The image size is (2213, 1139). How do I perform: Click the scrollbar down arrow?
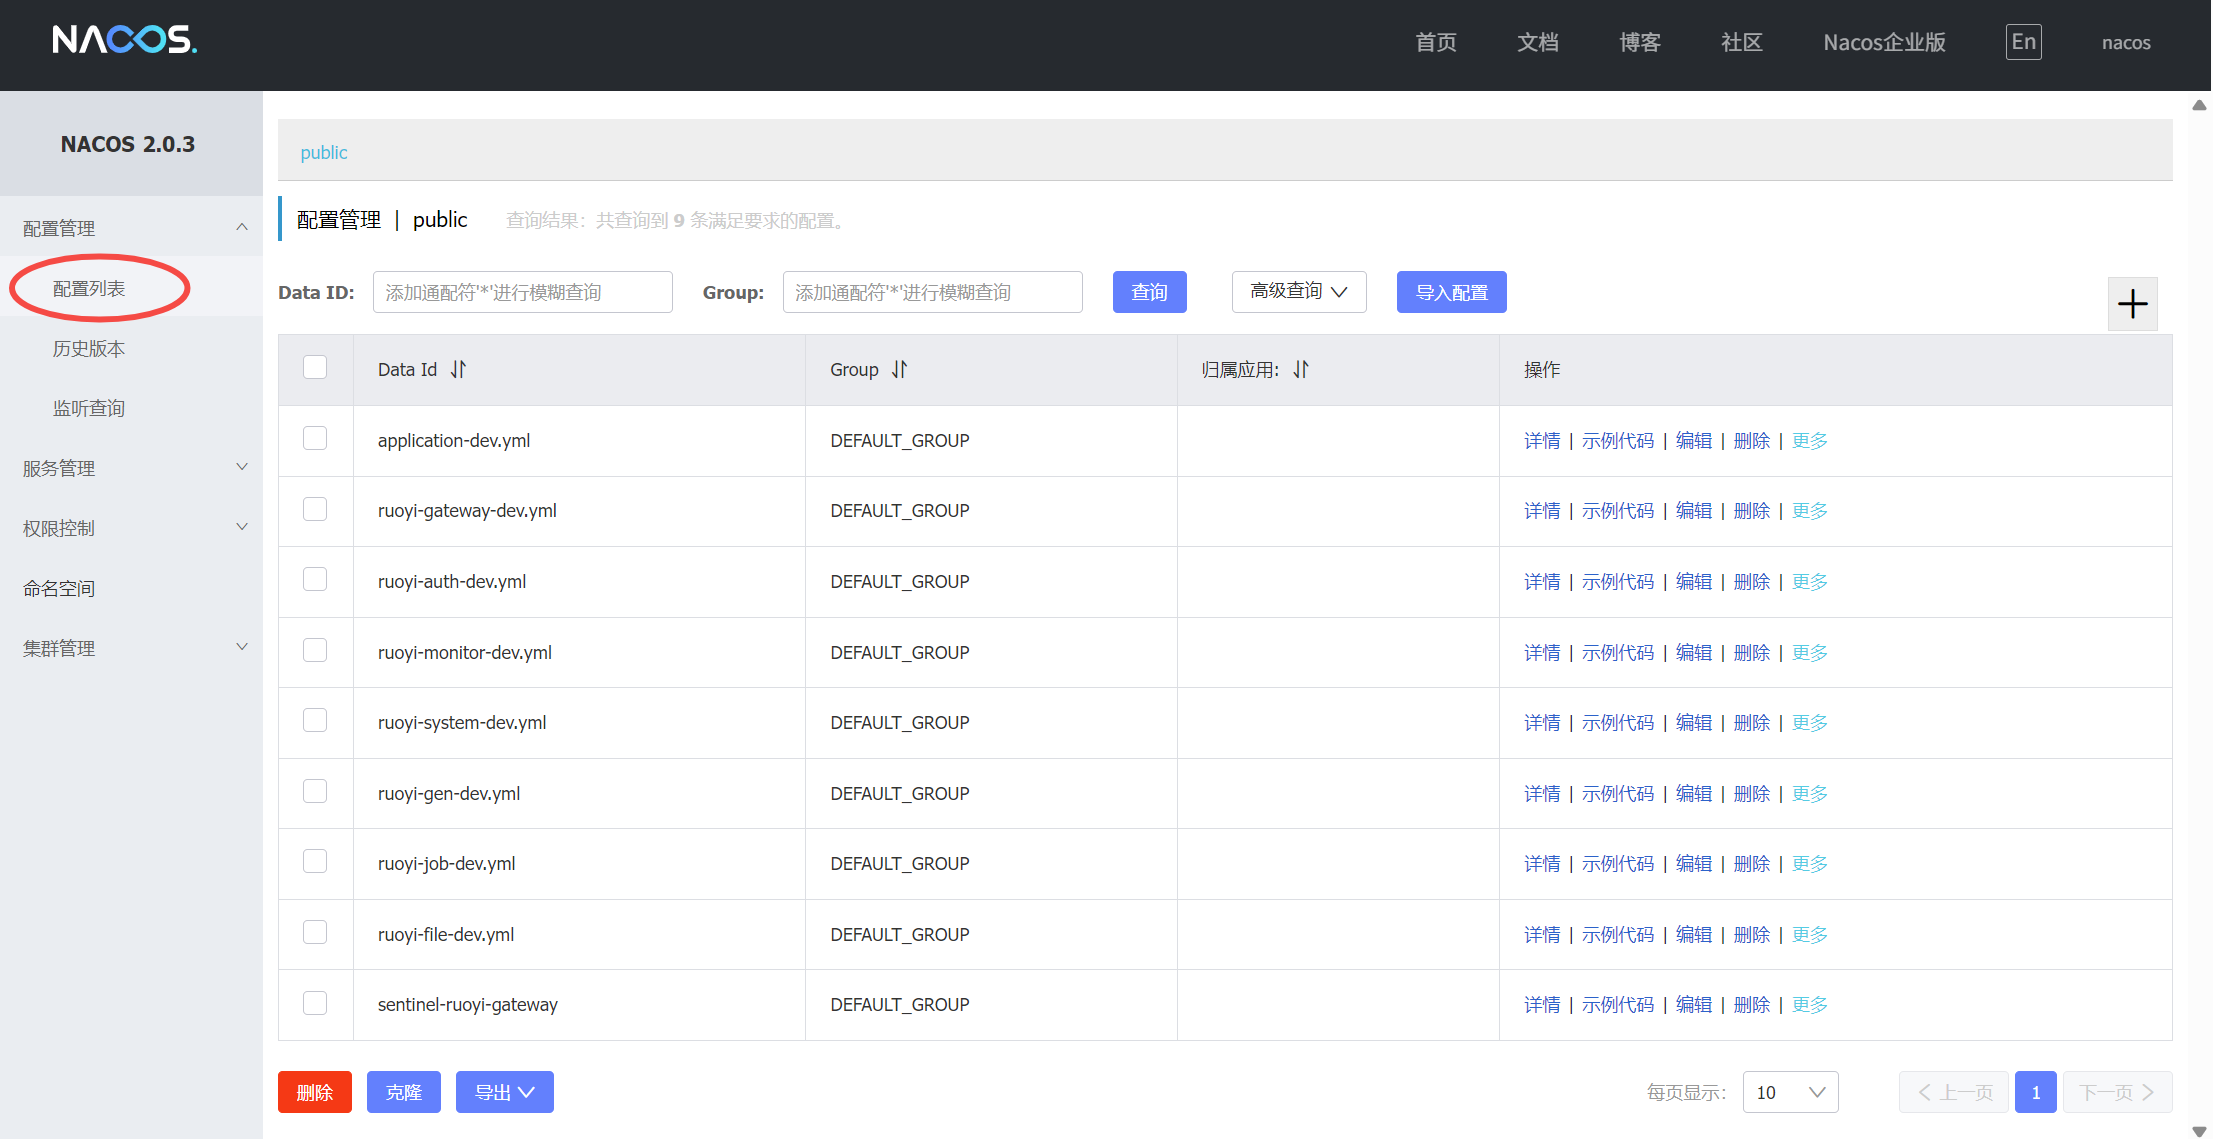(2199, 1131)
